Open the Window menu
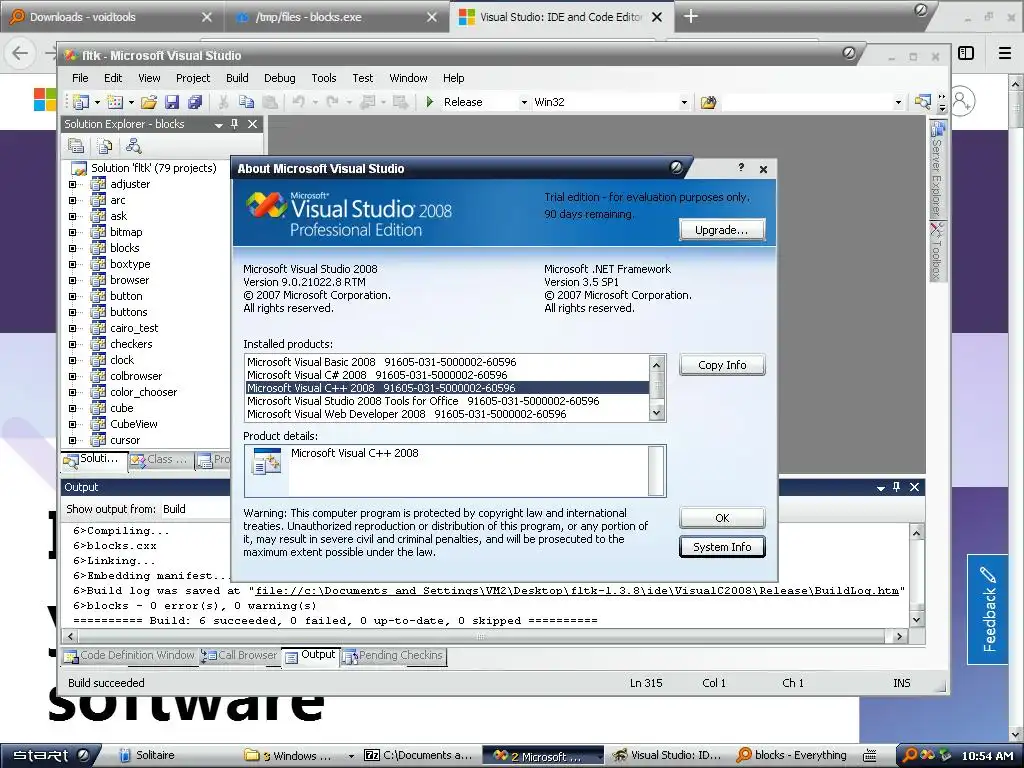Viewport: 1024px width, 768px height. tap(408, 78)
